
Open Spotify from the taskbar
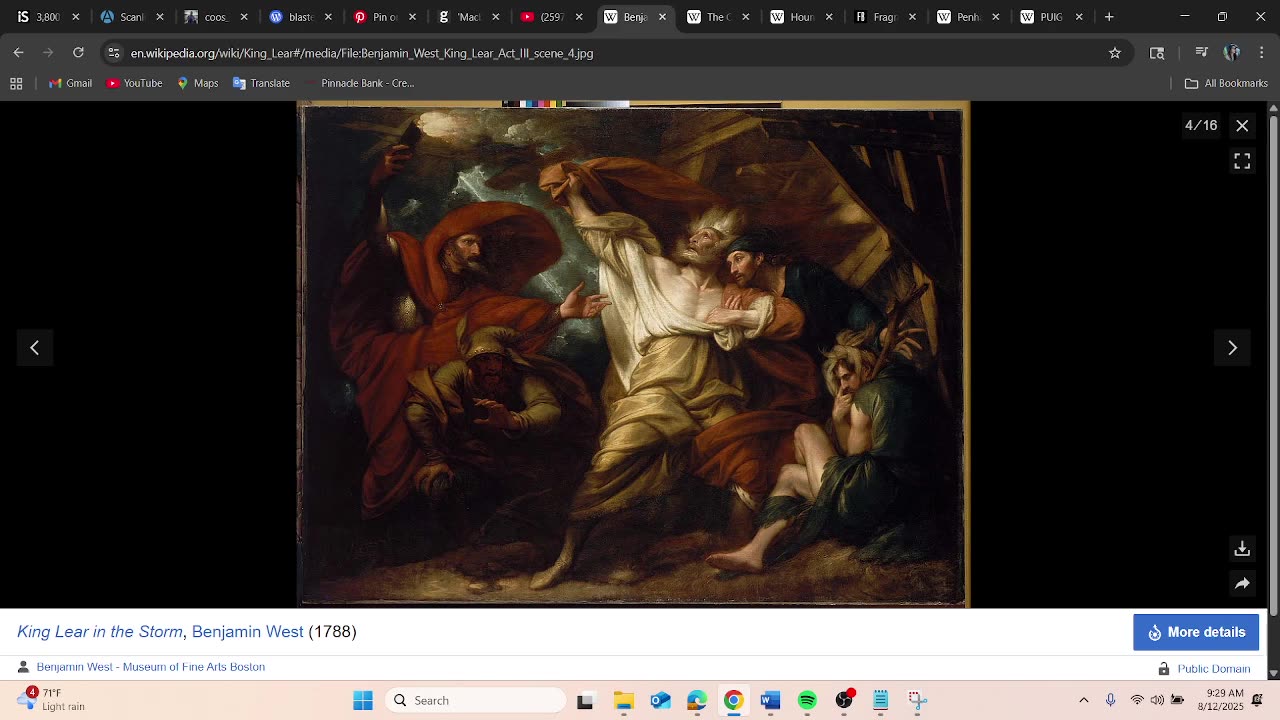click(807, 701)
